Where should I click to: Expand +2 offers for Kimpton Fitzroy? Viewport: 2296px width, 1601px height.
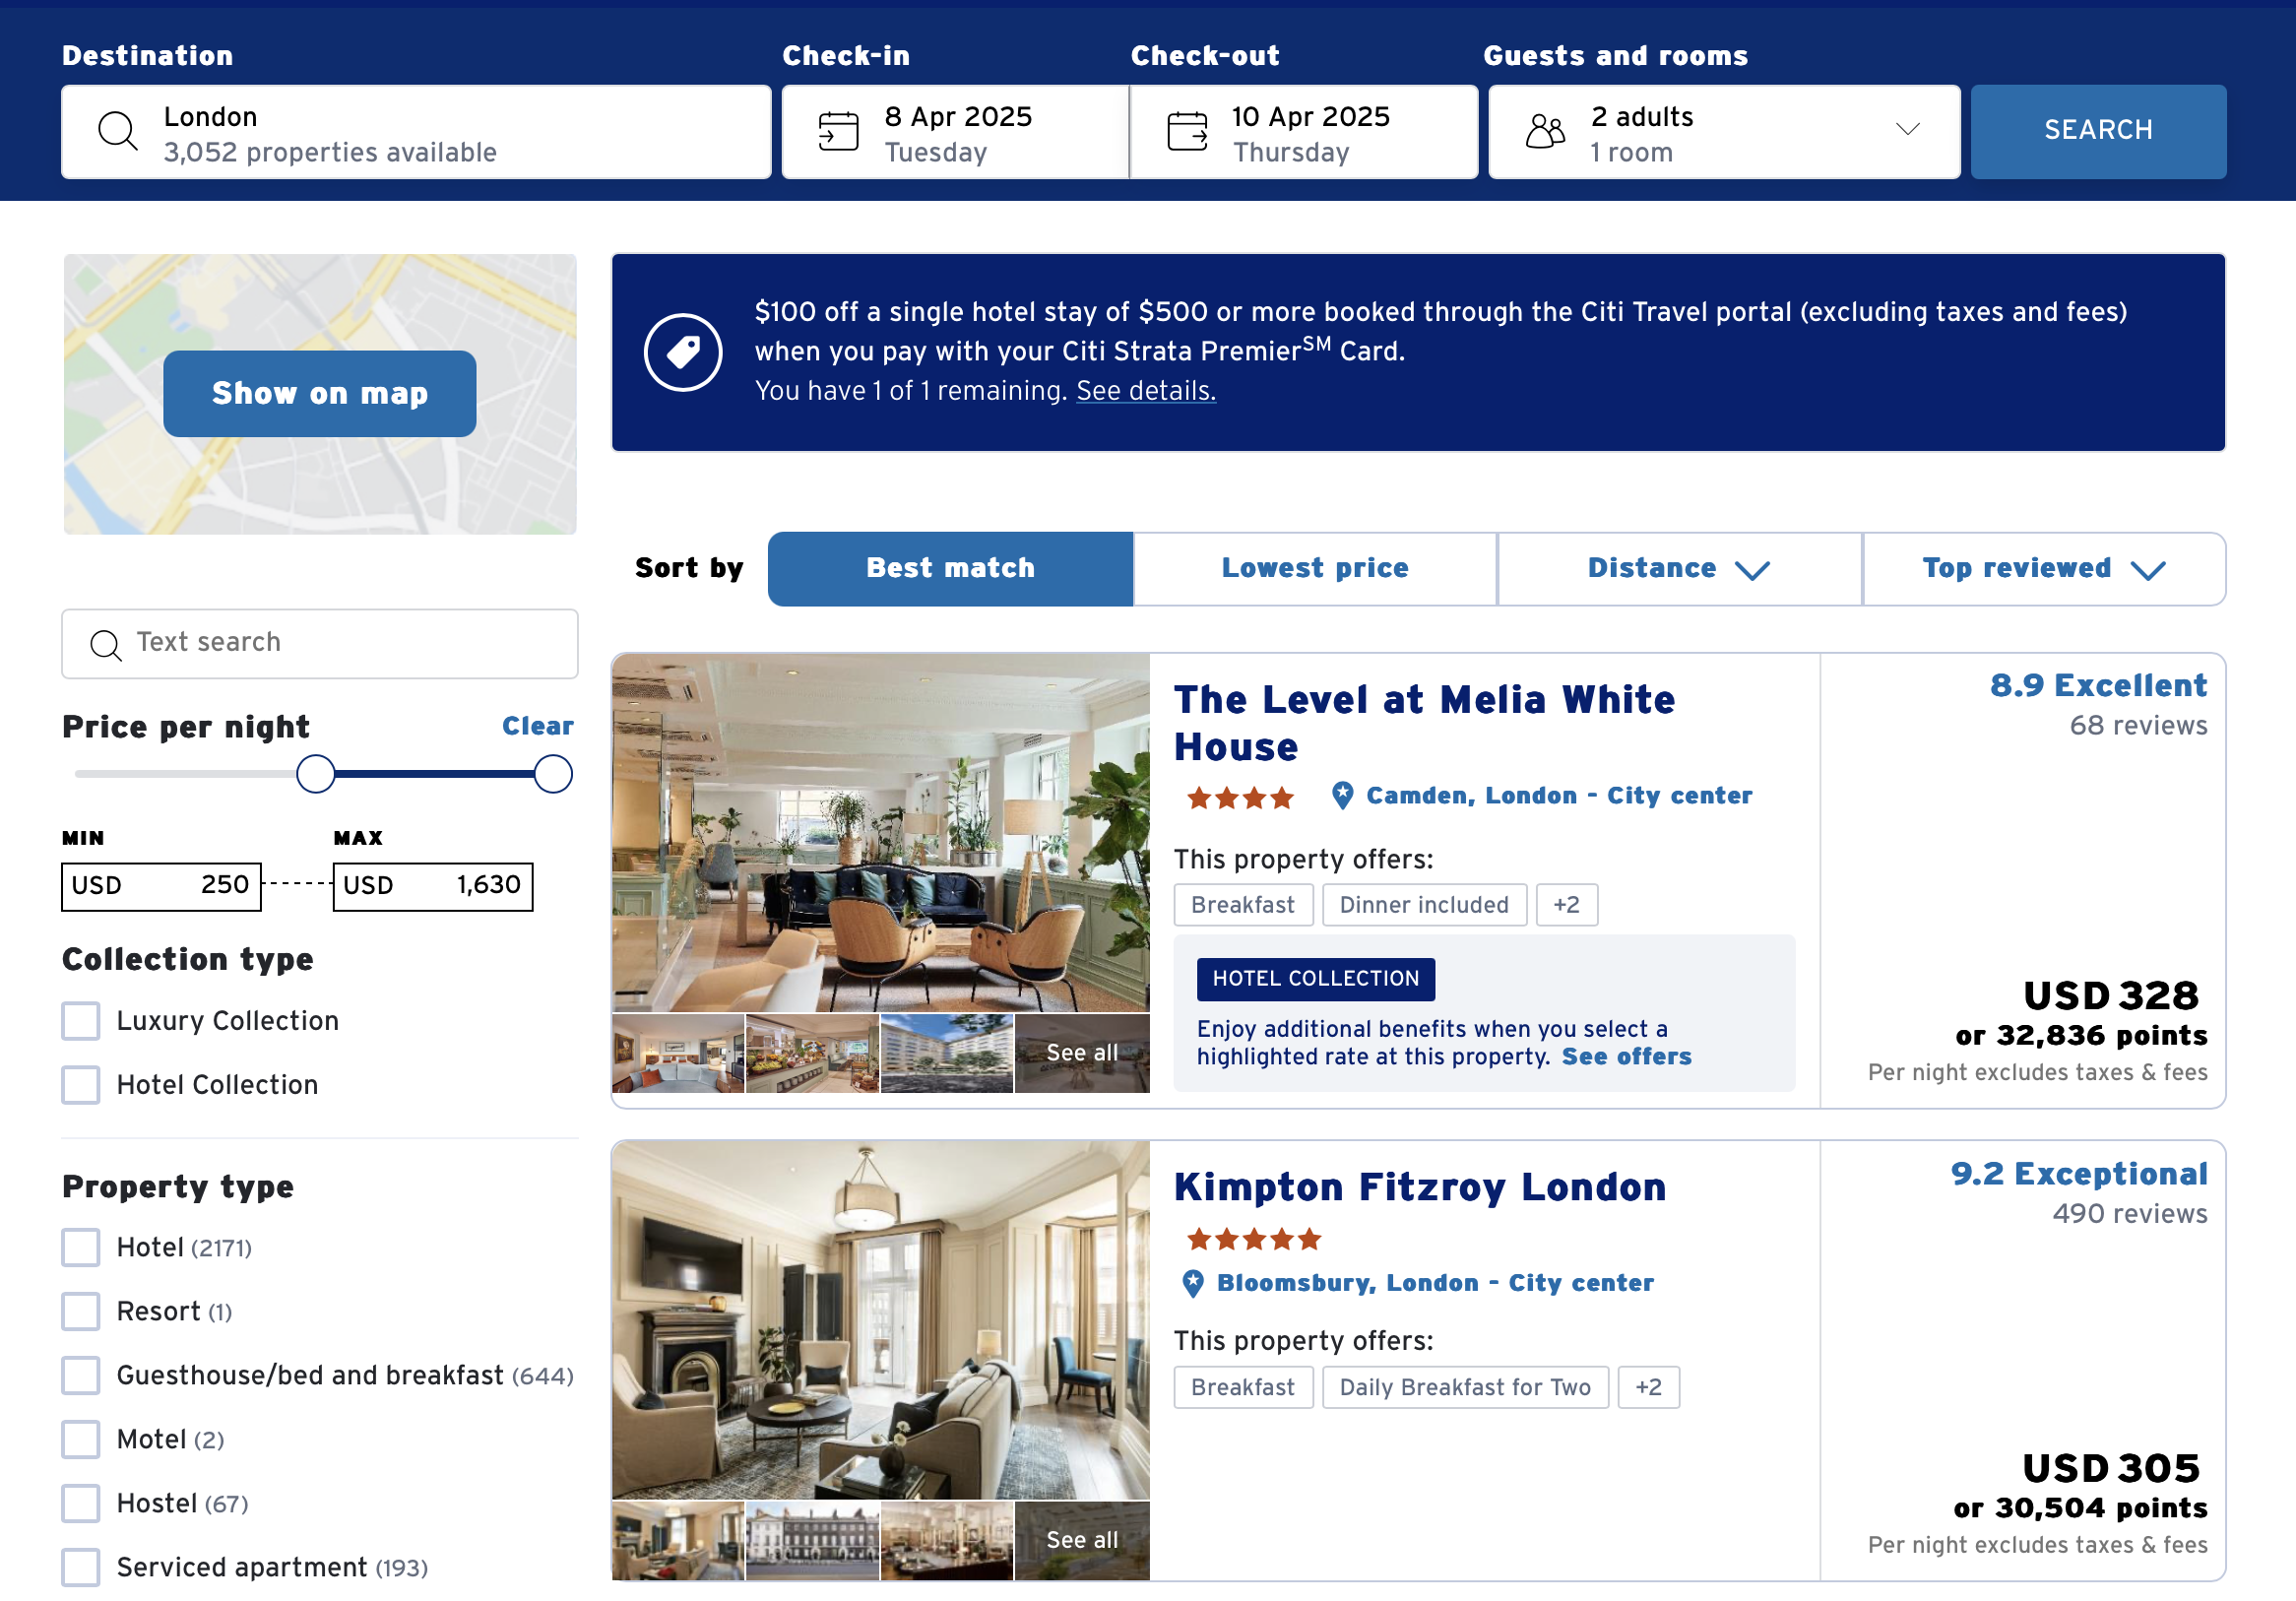[1648, 1387]
